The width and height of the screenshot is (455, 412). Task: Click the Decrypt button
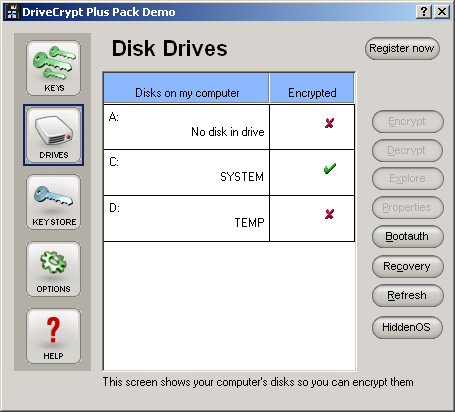[x=407, y=150]
